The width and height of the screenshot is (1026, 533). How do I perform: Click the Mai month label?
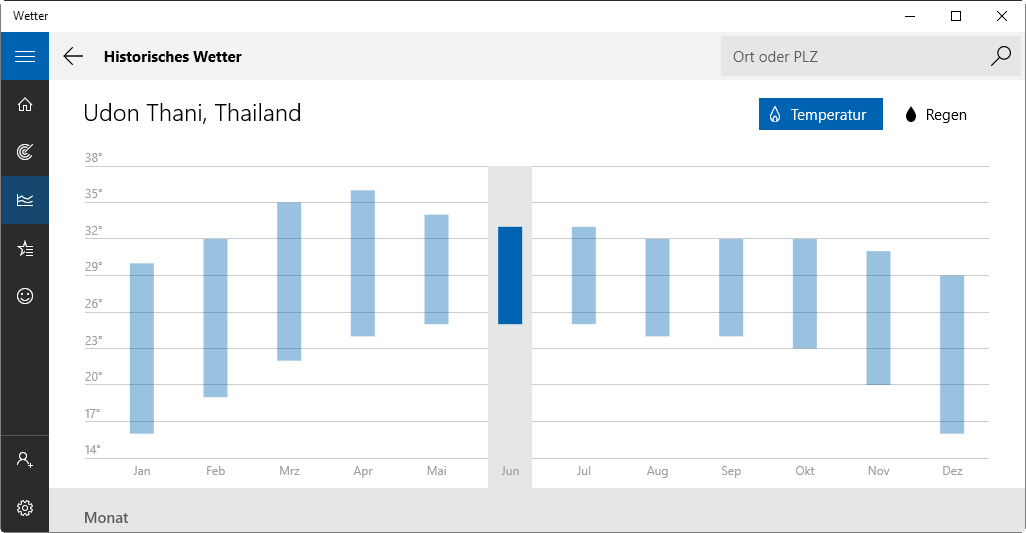436,471
